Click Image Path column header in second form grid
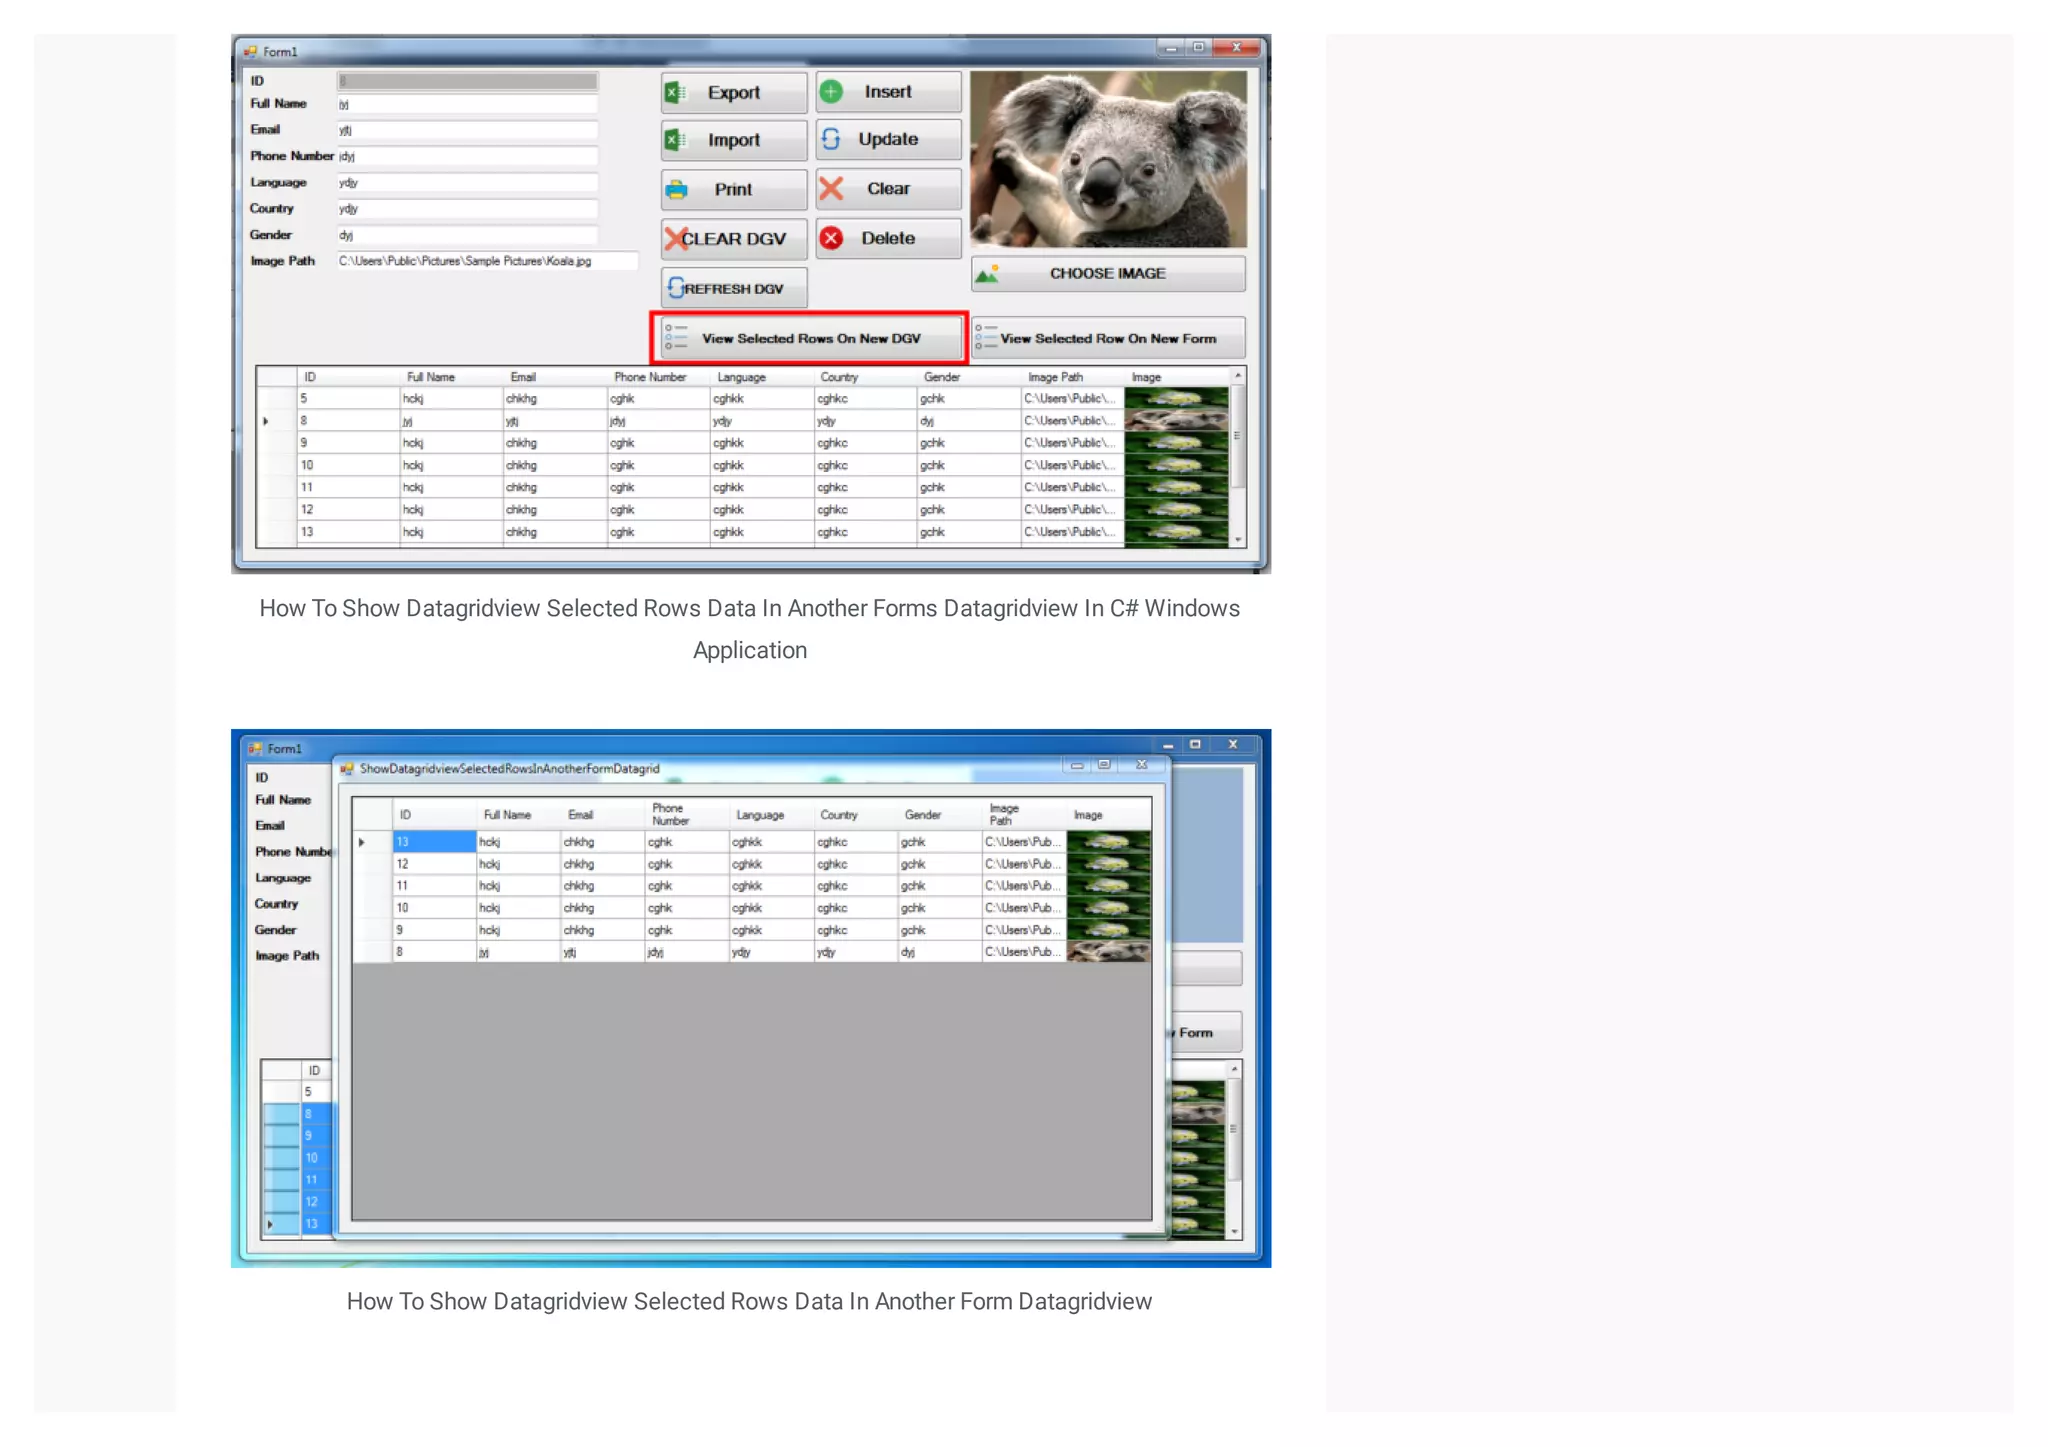 [1024, 815]
